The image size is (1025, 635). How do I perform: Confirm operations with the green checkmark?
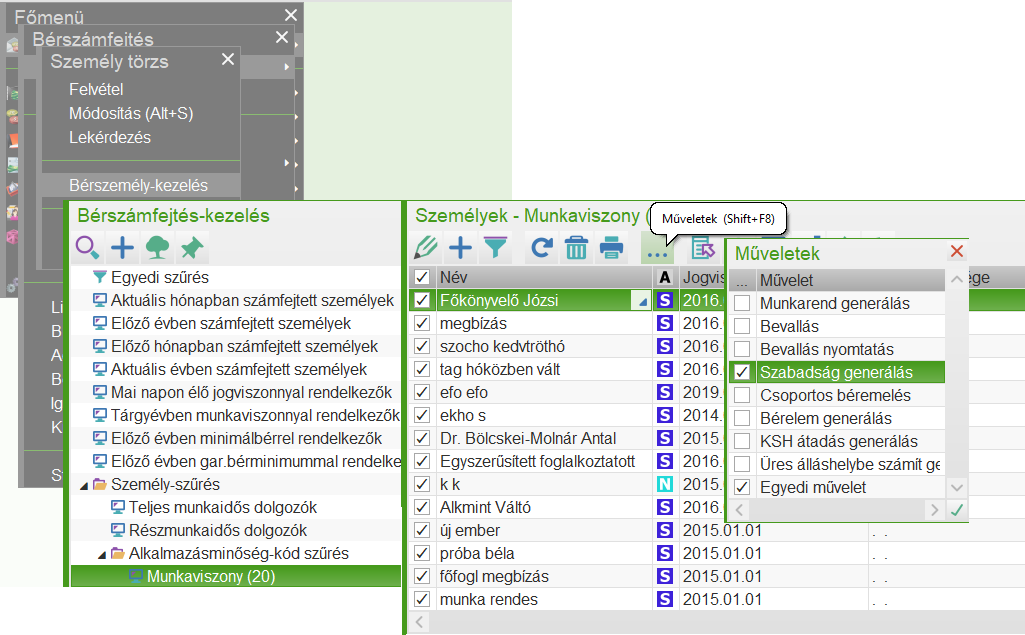coord(957,510)
